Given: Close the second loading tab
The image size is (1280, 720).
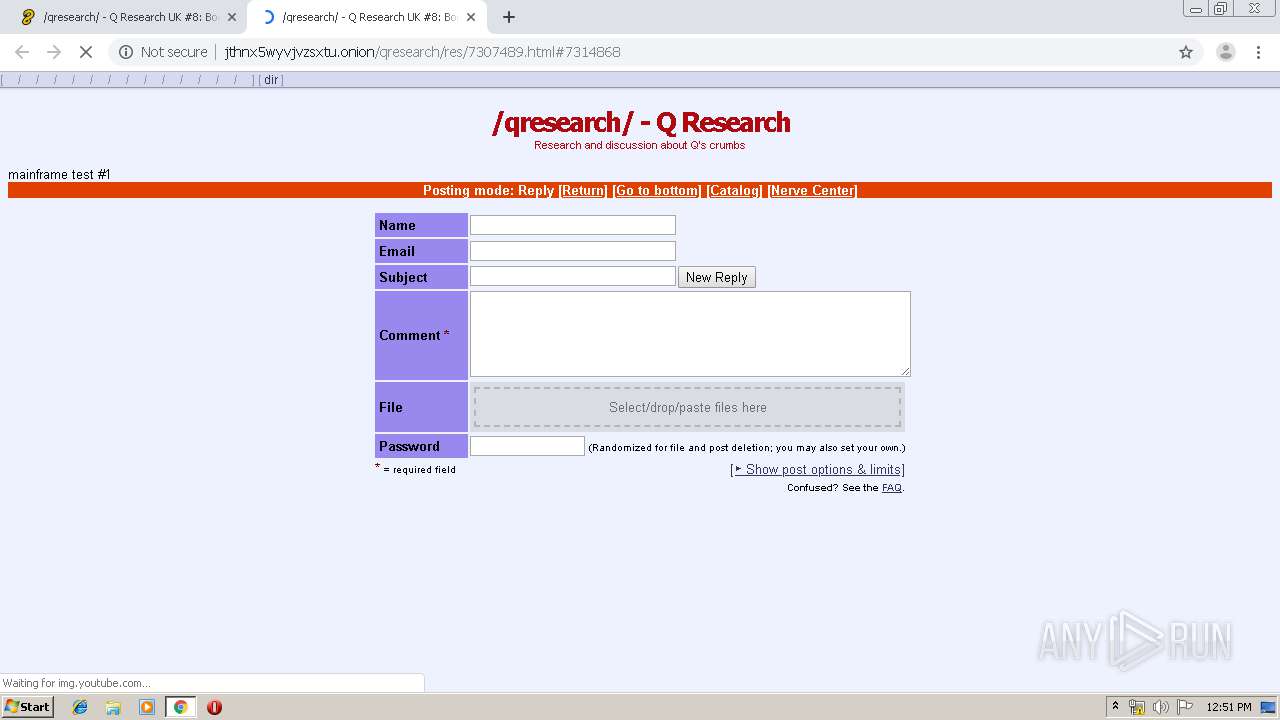Looking at the screenshot, I should click(471, 17).
